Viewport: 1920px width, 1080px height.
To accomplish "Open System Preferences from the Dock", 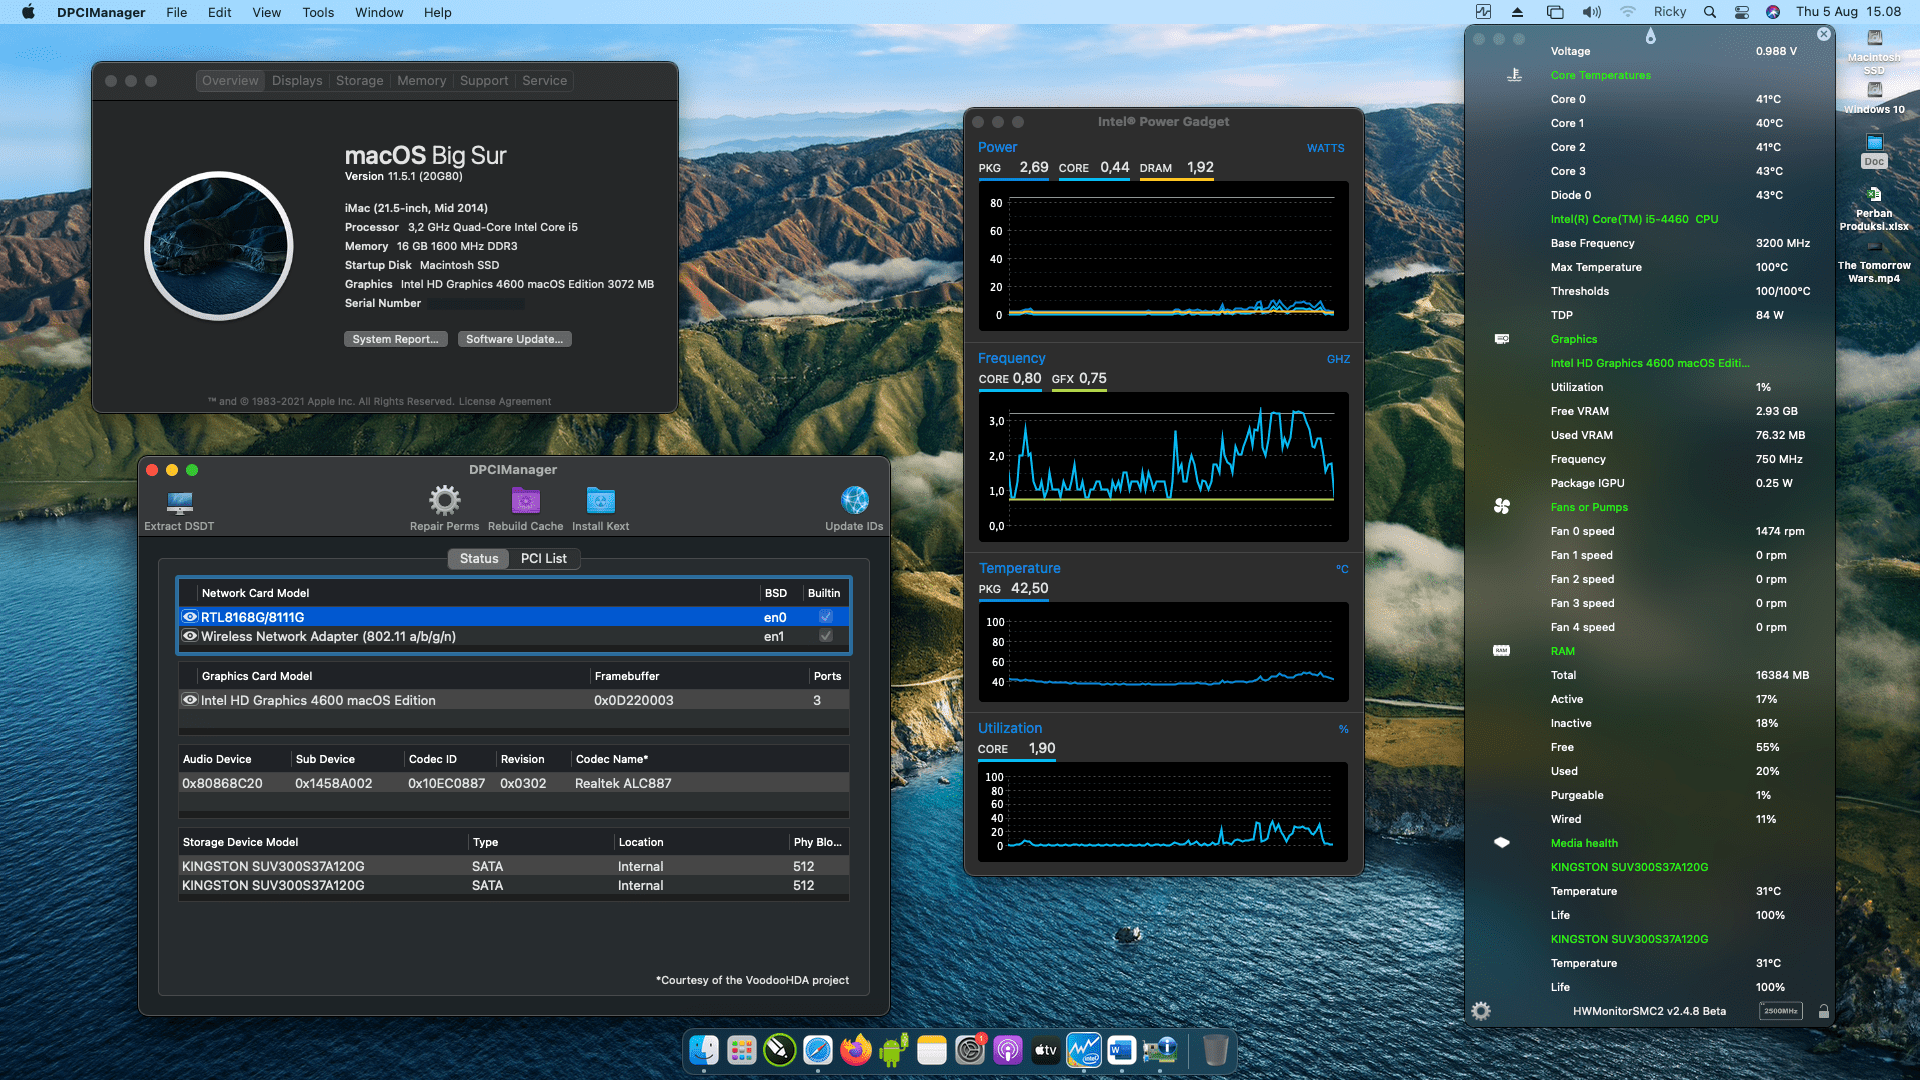I will click(x=969, y=1050).
